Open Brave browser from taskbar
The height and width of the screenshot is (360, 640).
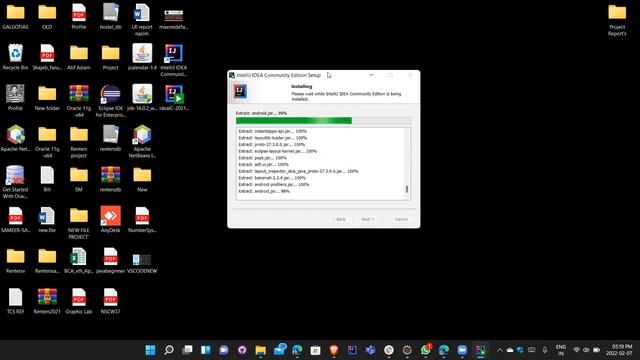334,350
